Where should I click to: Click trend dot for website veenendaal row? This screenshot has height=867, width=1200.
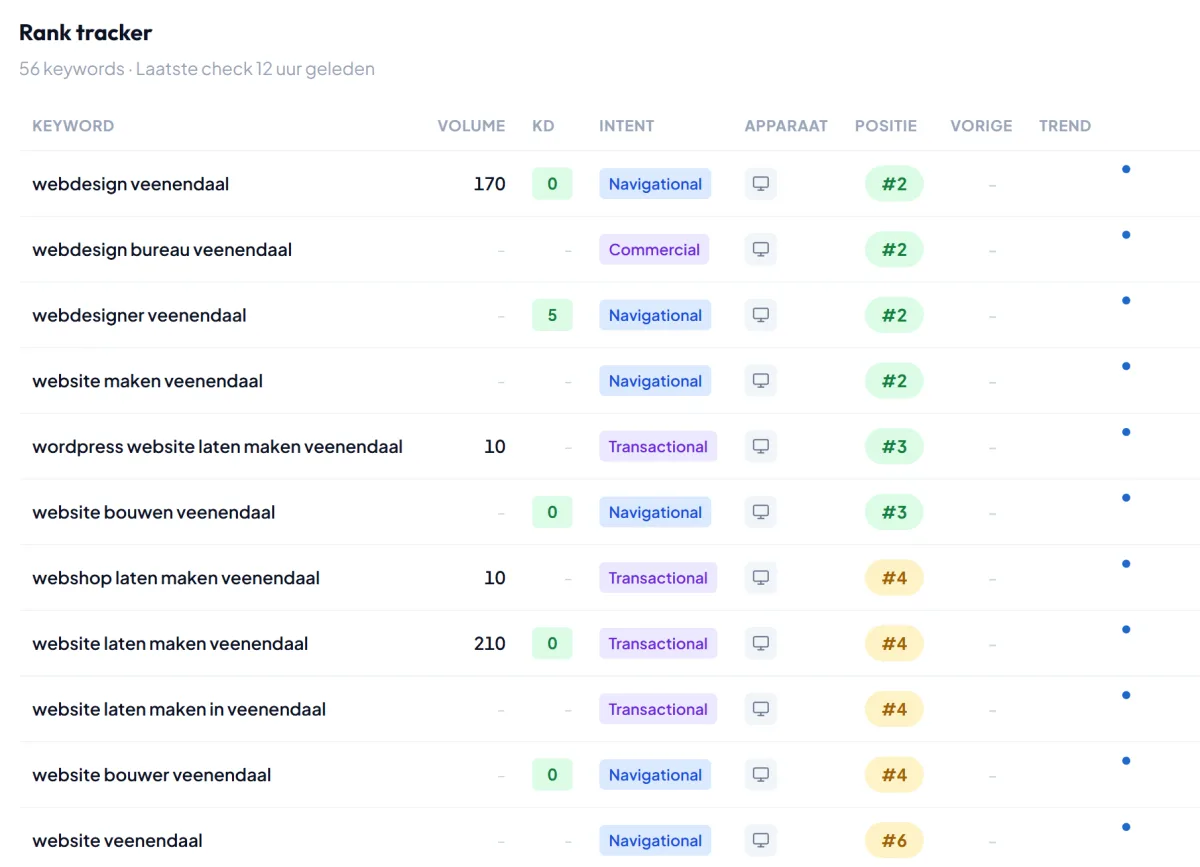tap(1126, 826)
